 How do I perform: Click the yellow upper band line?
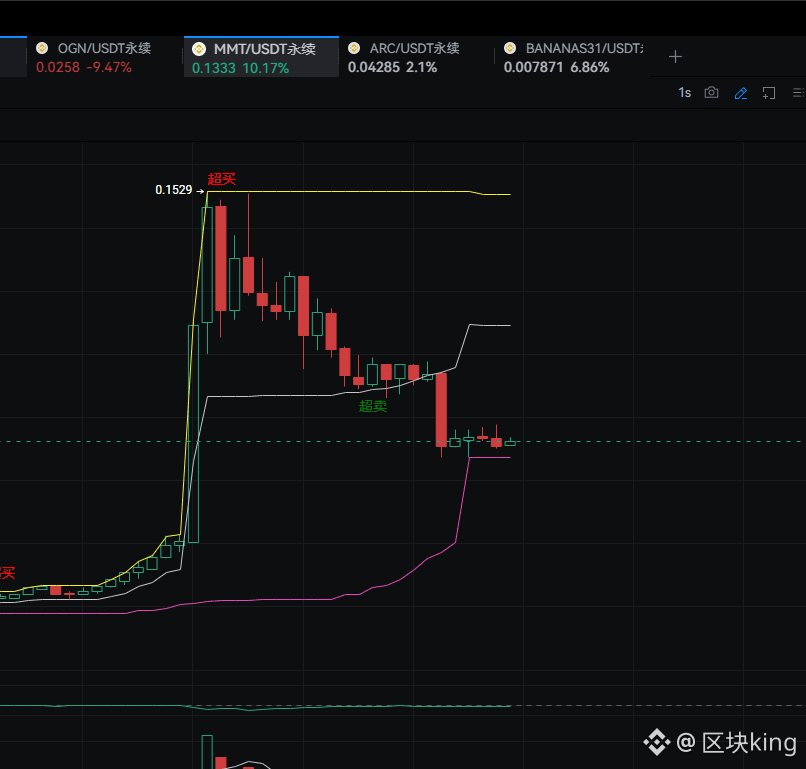(x=339, y=192)
